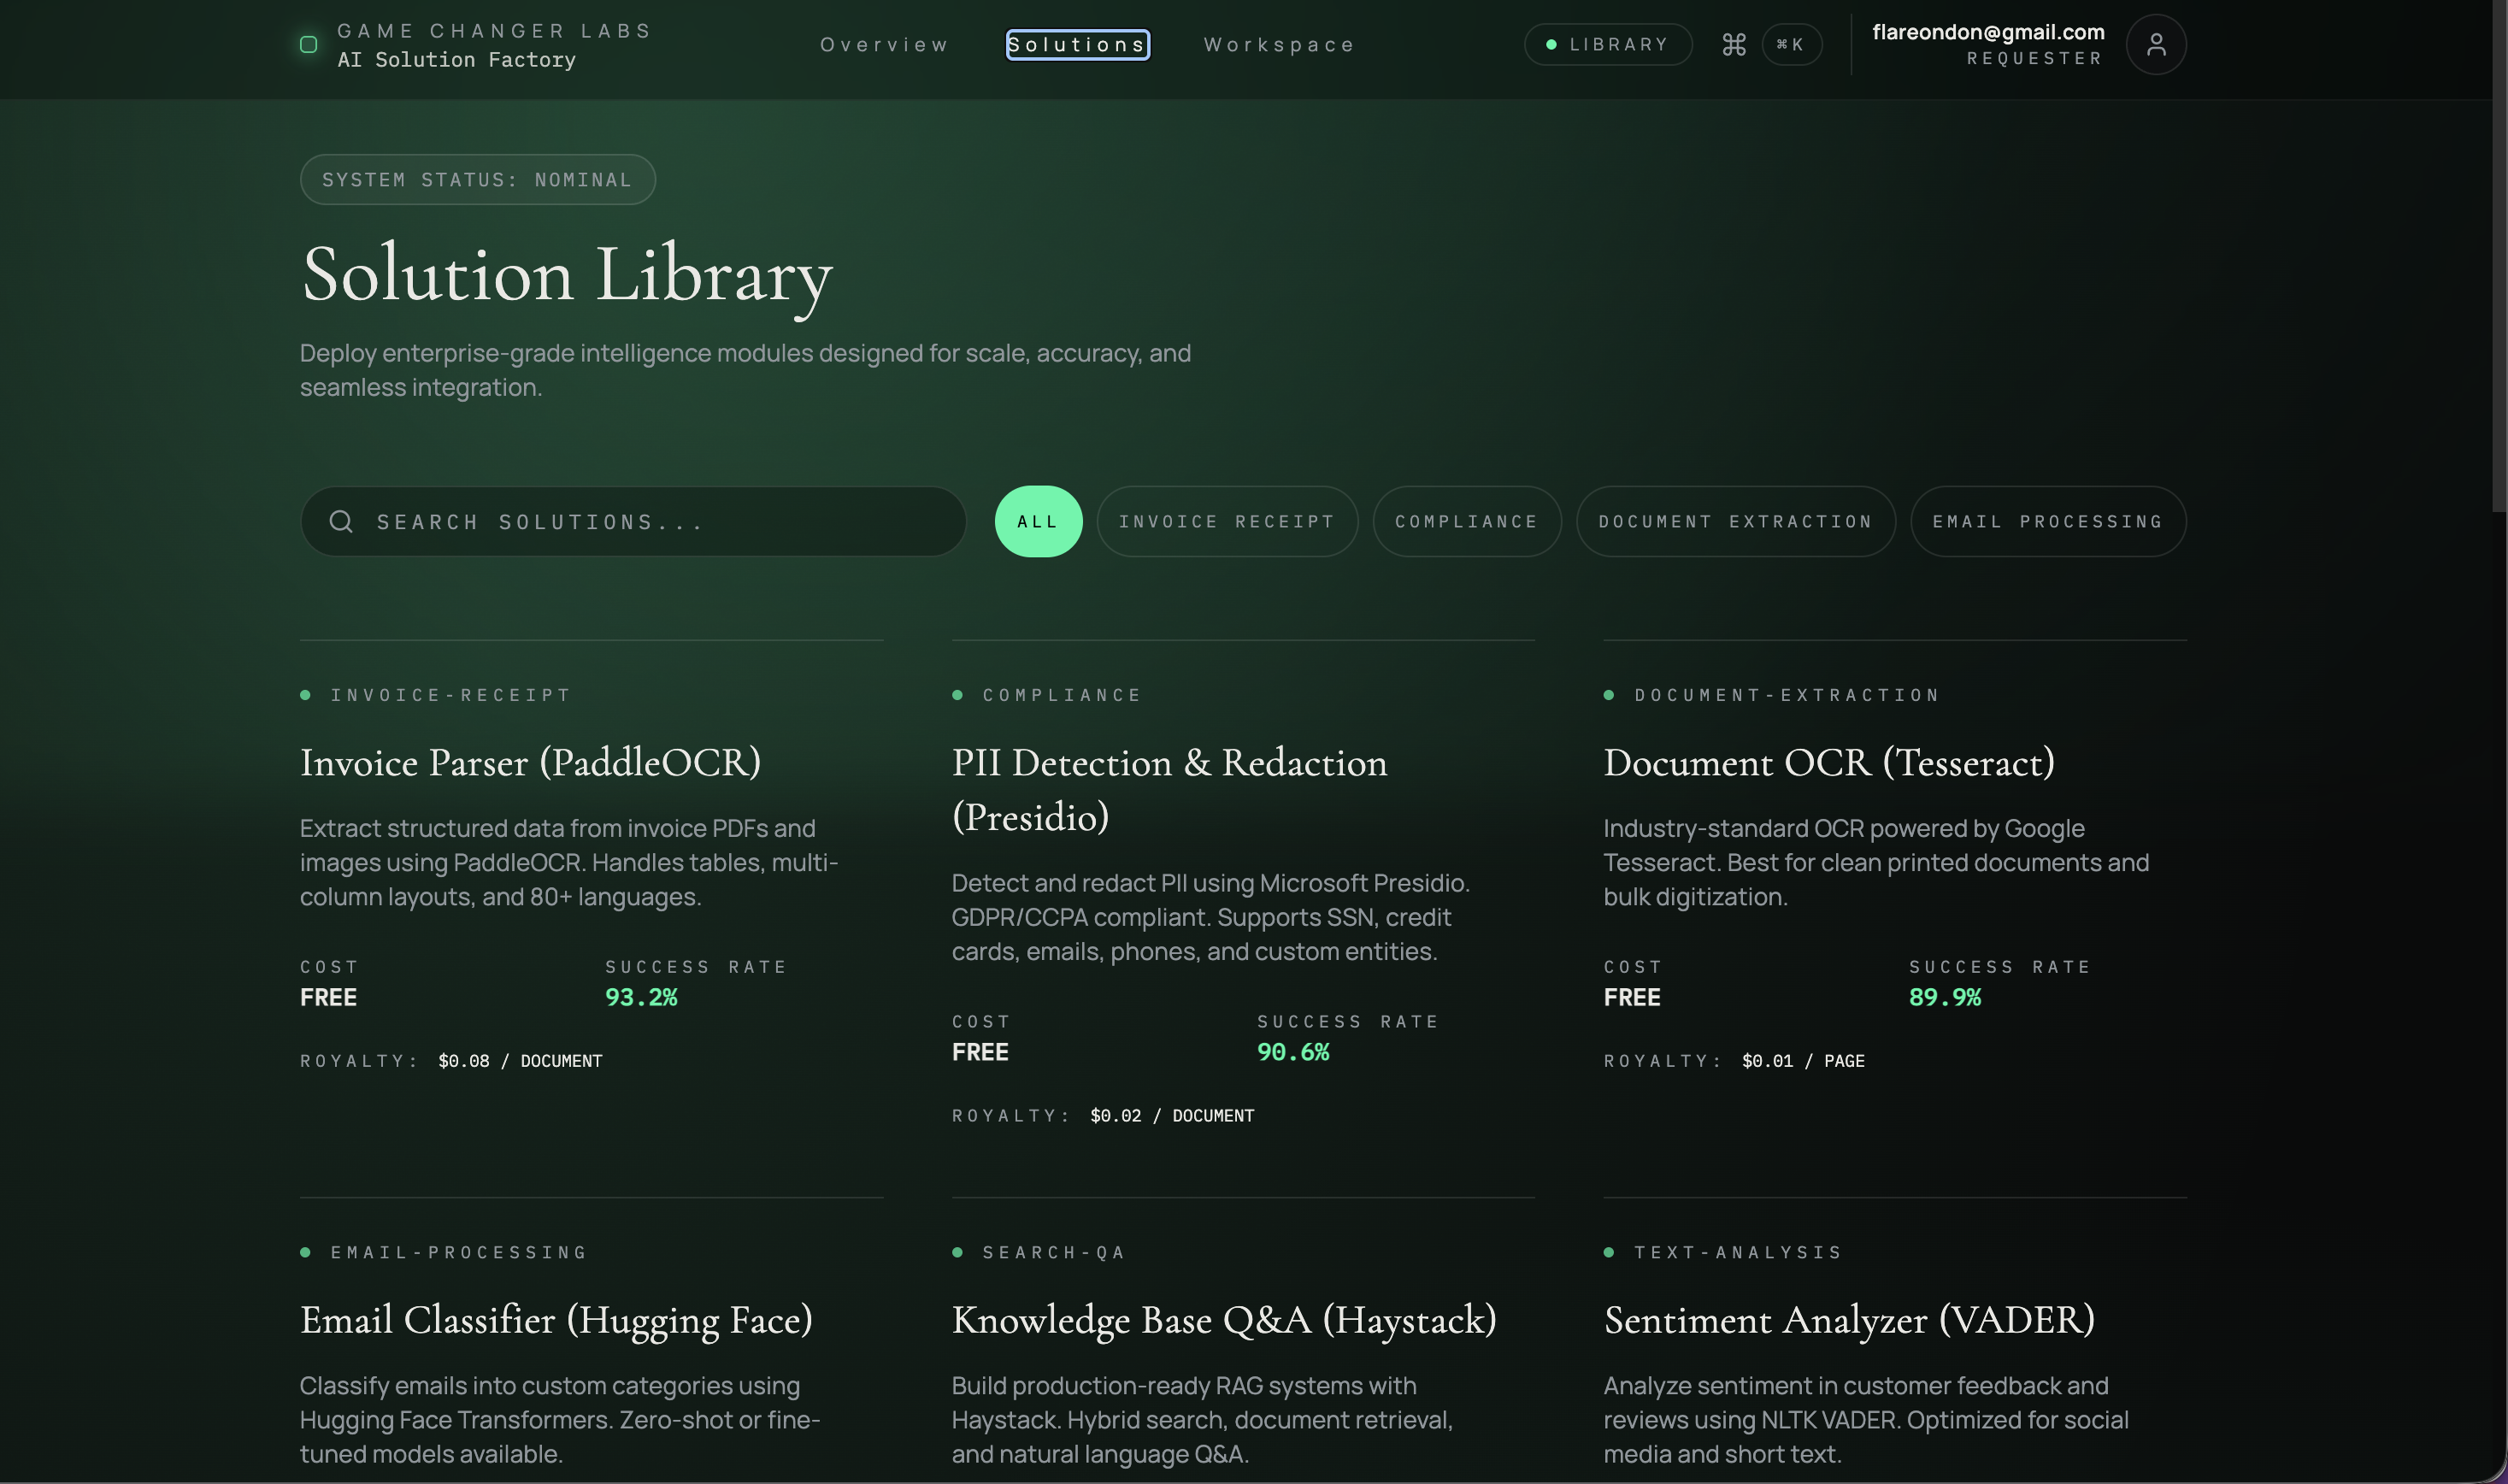Filter by Invoice Receipt category

pyautogui.click(x=1227, y=522)
